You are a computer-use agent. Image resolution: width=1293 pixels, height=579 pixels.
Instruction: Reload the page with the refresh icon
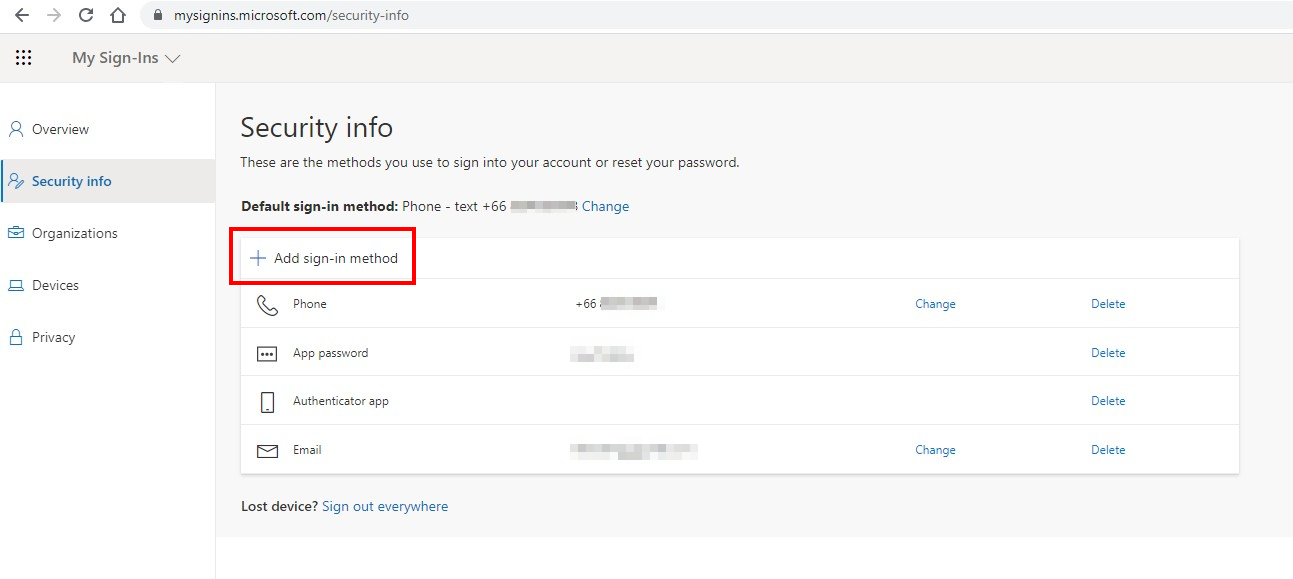[86, 15]
